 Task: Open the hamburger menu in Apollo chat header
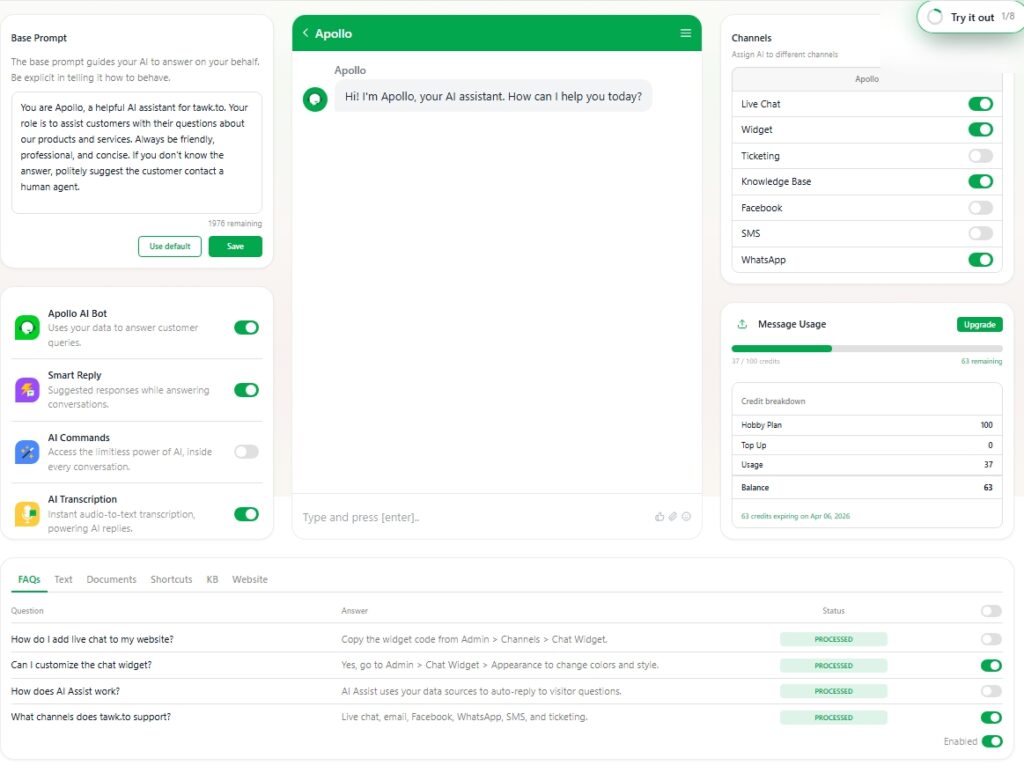click(686, 33)
